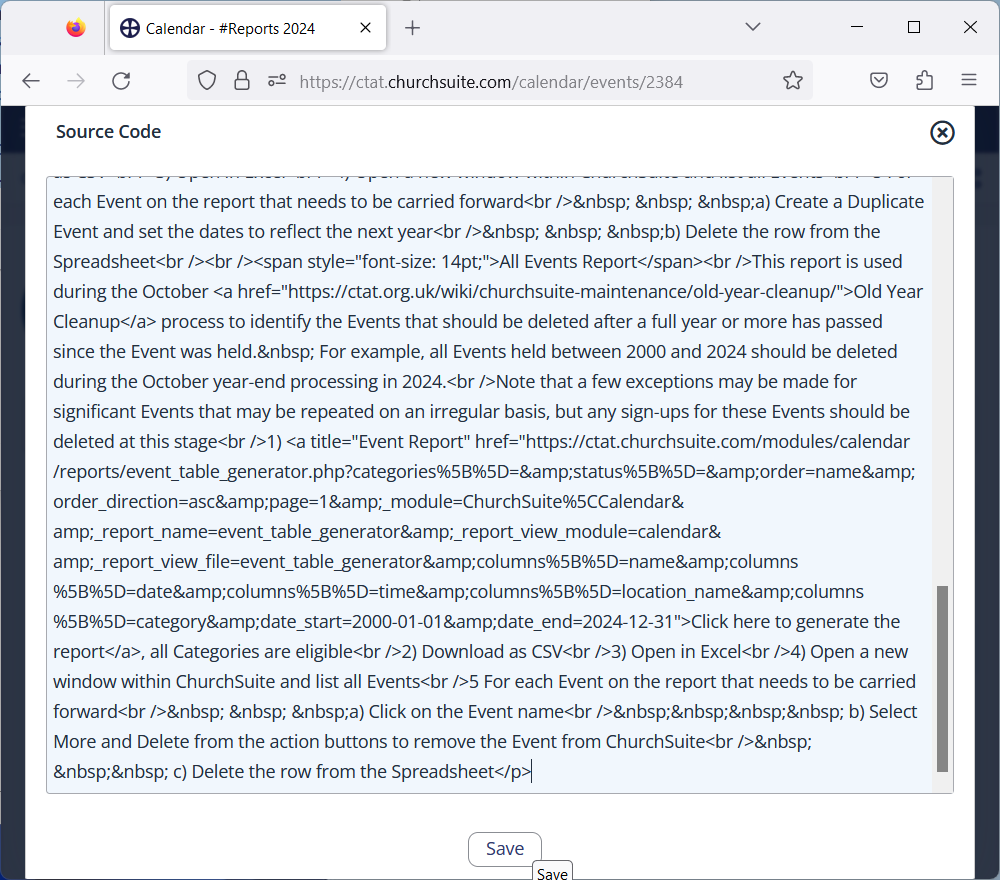The image size is (1000, 880).
Task: Open the extensions puzzle icon
Action: 924,80
